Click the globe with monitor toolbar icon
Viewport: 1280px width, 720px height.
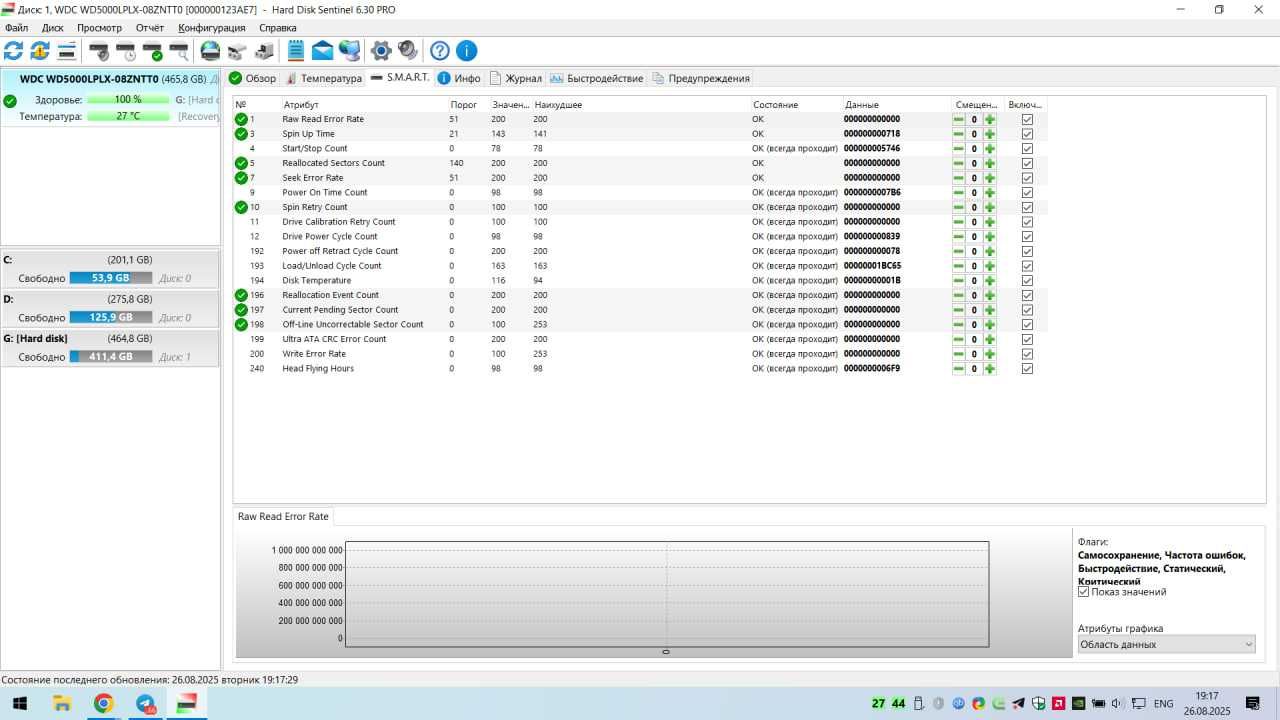(349, 51)
